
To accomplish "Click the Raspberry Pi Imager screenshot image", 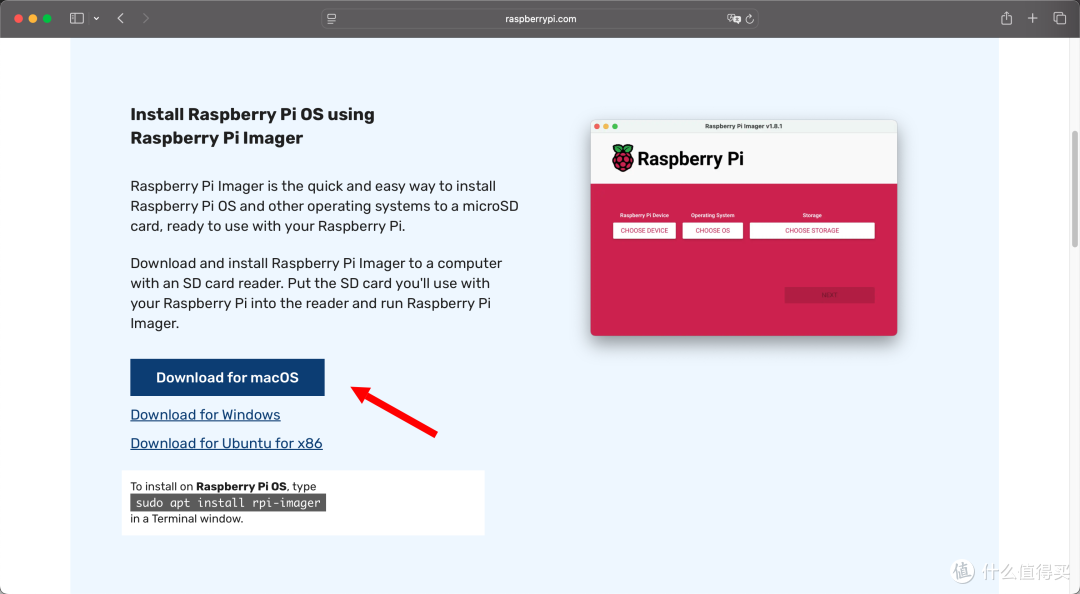I will (x=743, y=228).
